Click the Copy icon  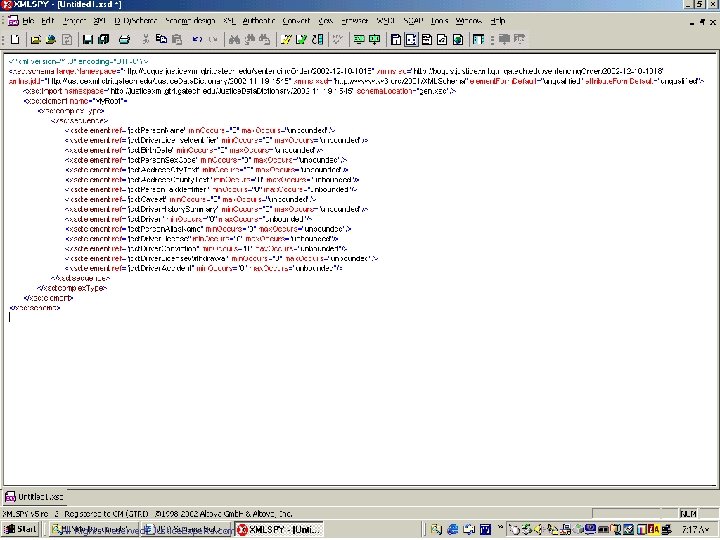pyautogui.click(x=161, y=39)
